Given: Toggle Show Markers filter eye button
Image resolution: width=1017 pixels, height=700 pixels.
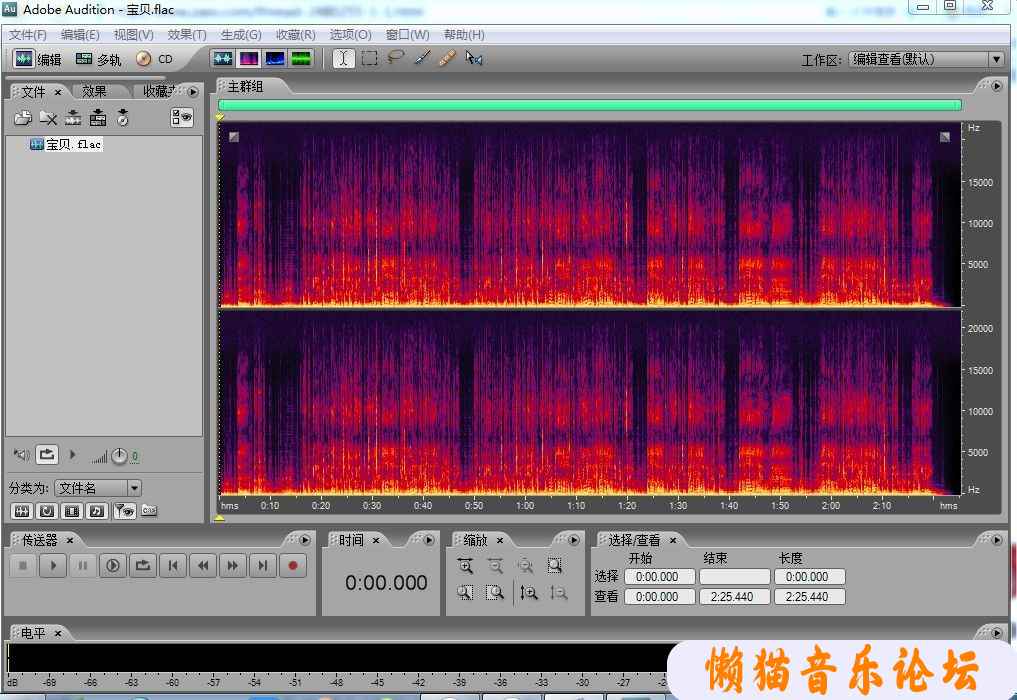Looking at the screenshot, I should pos(124,511).
